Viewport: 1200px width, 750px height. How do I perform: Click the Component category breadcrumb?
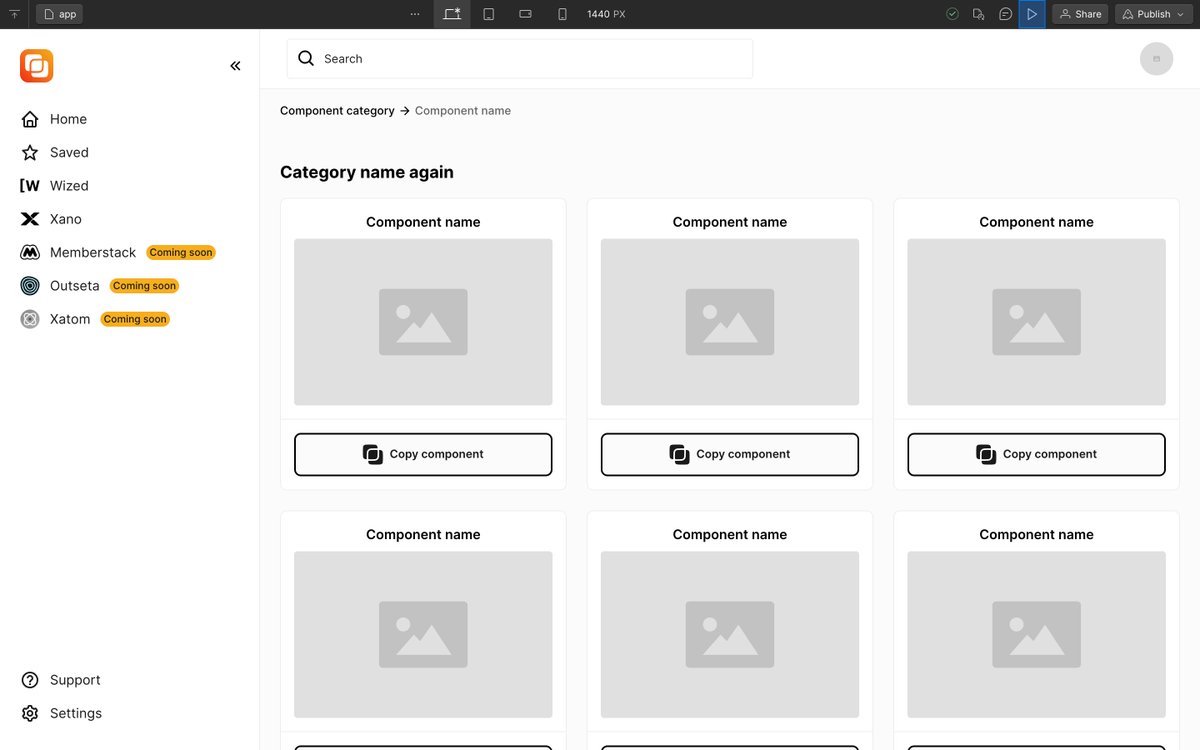pyautogui.click(x=337, y=111)
